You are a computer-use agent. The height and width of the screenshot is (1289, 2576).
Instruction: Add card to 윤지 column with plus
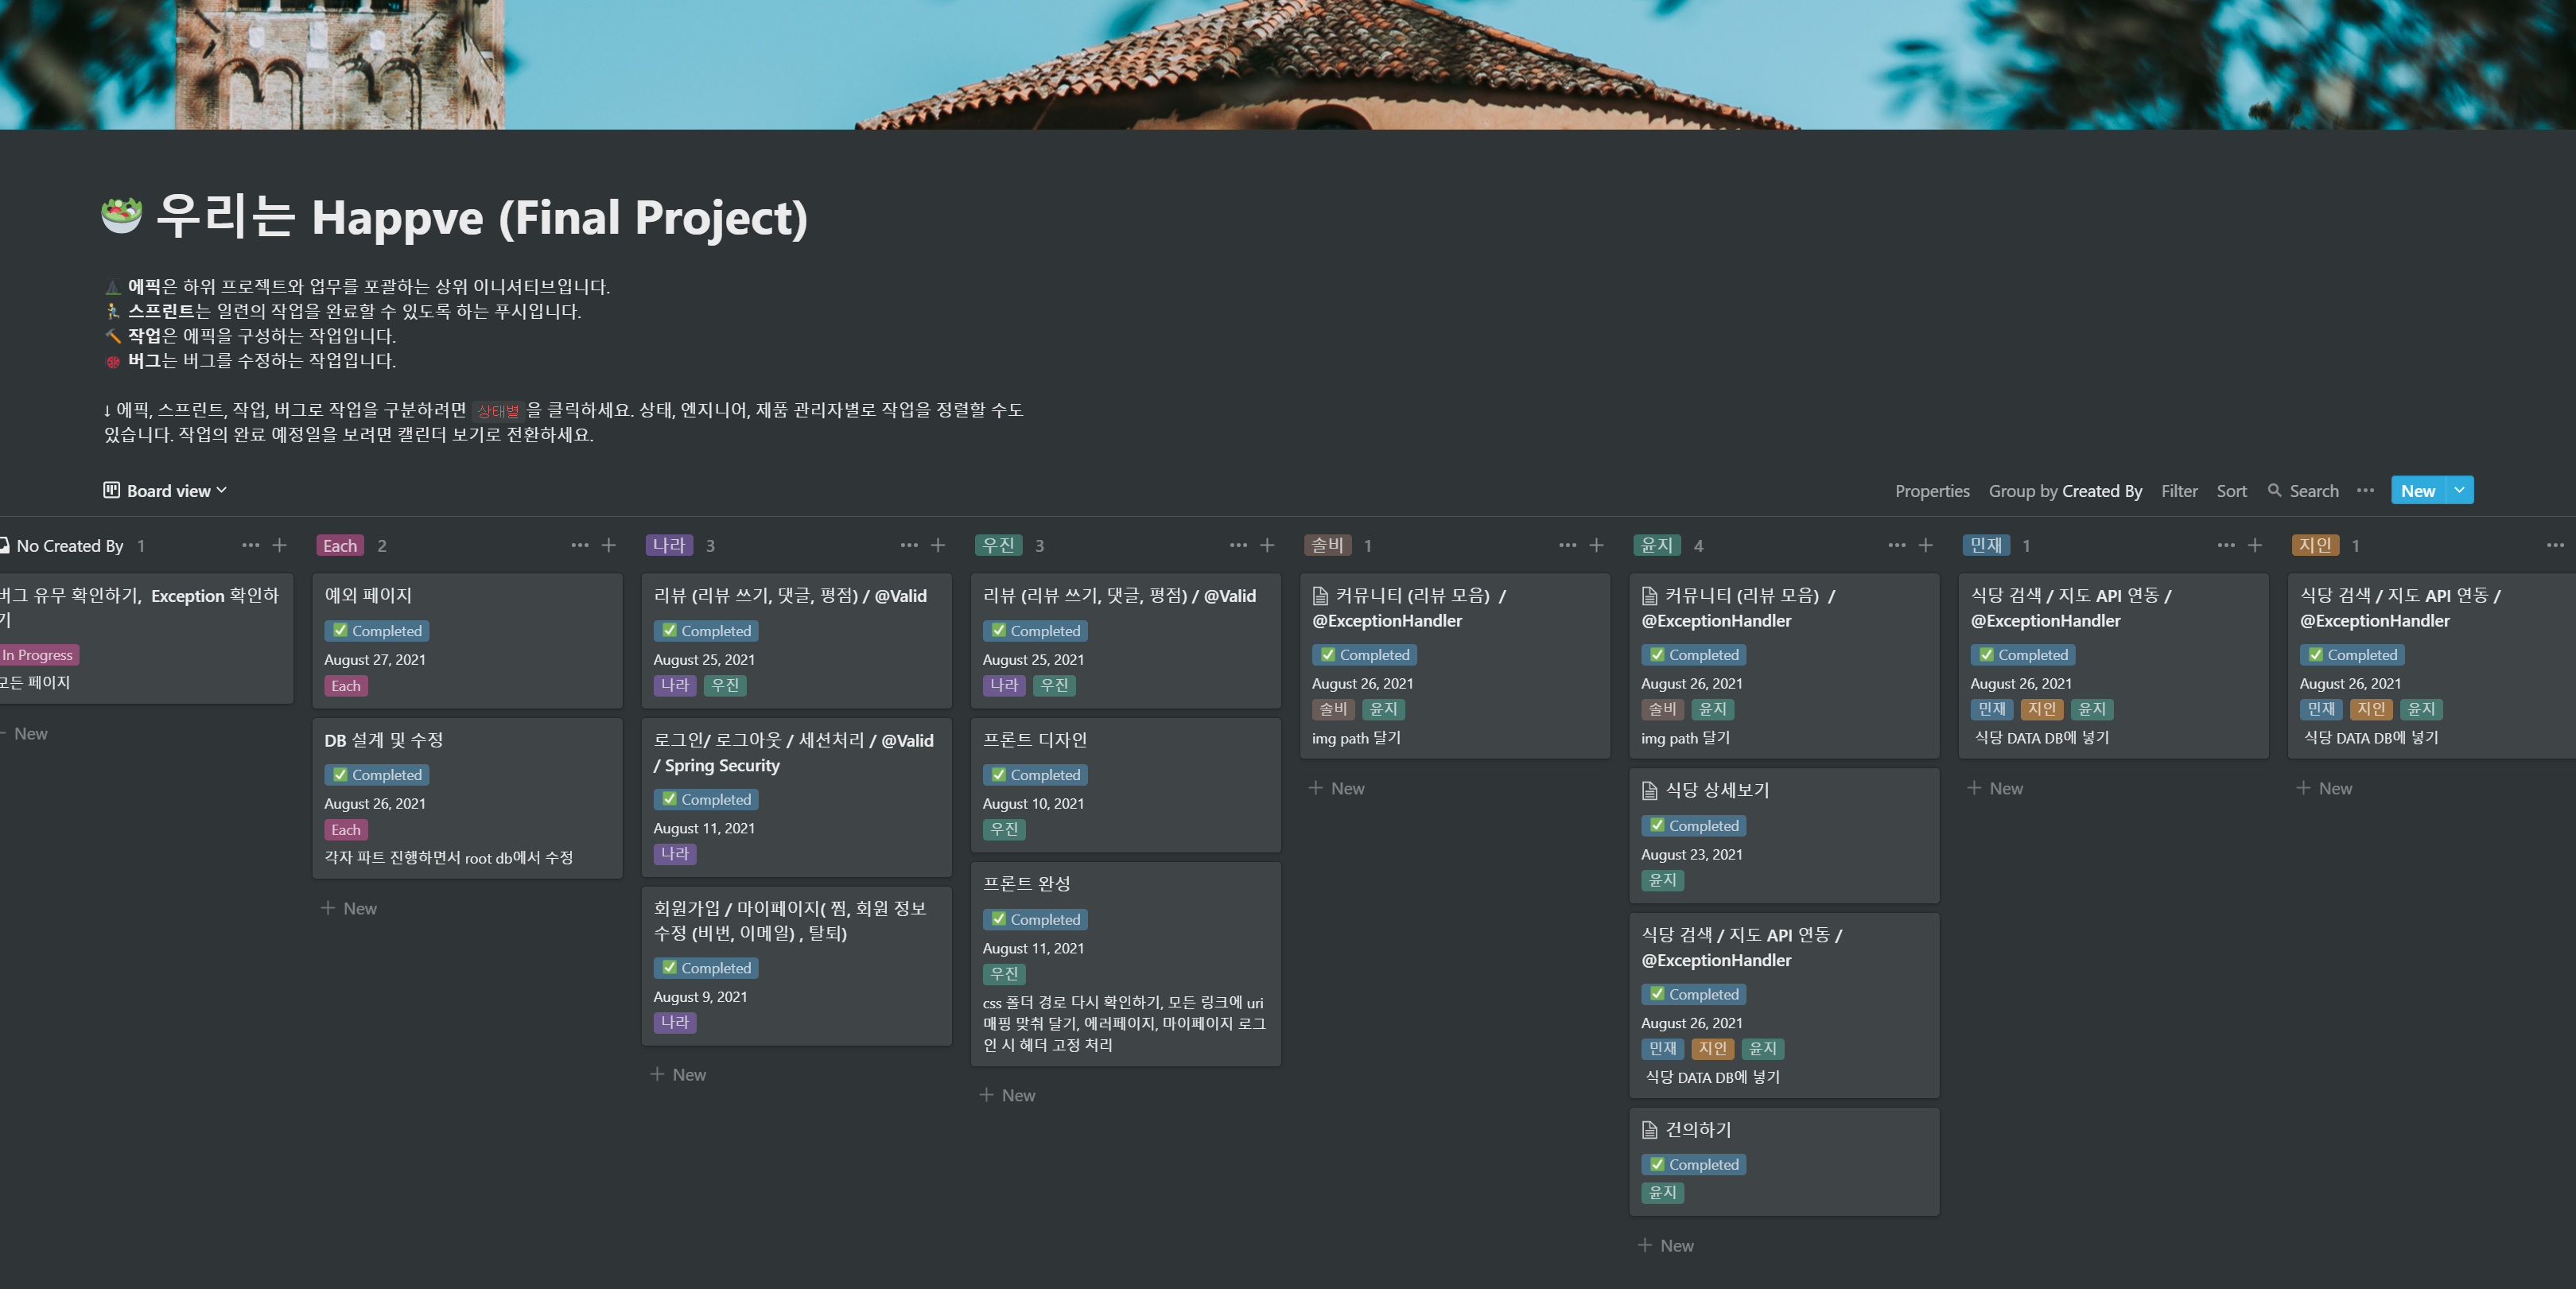click(1925, 545)
